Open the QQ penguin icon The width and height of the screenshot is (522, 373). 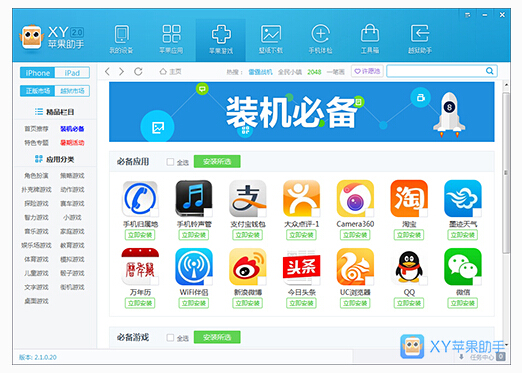(x=409, y=267)
